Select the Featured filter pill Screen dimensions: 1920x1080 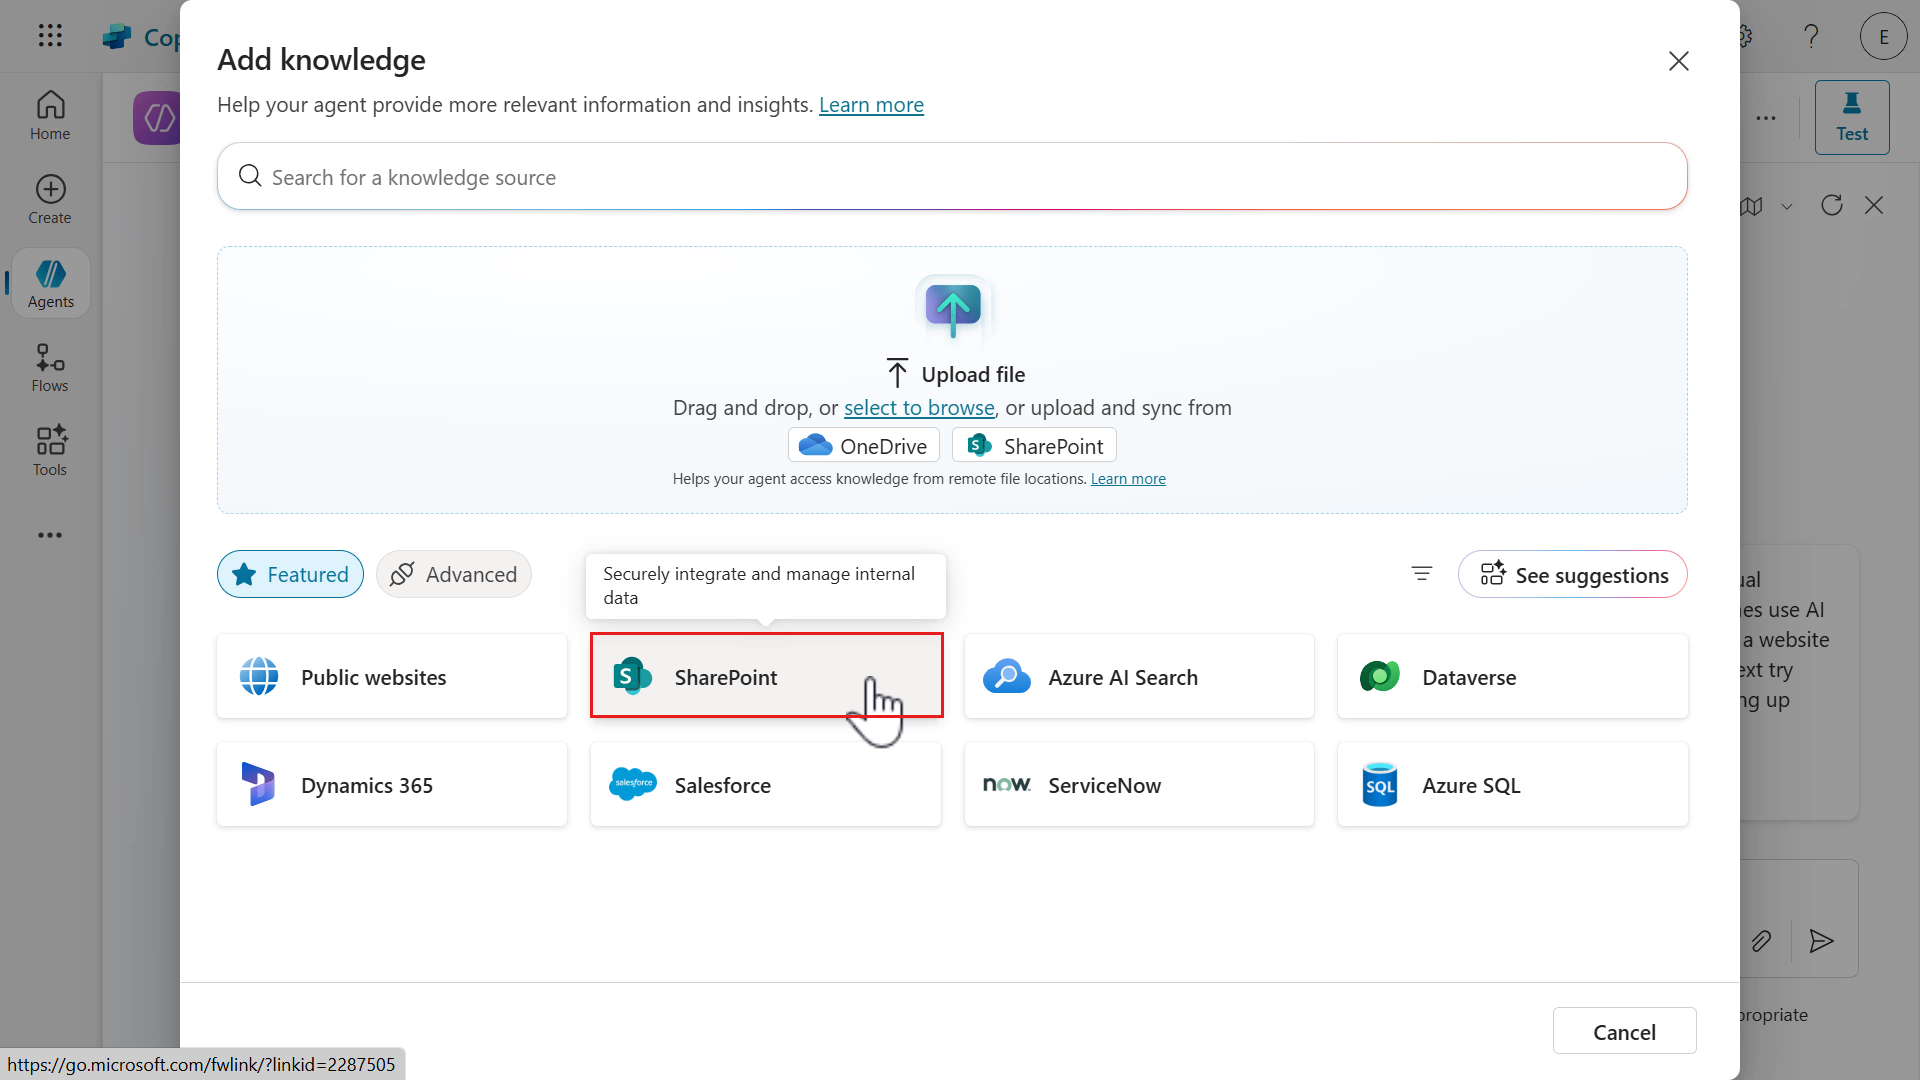[x=290, y=574]
